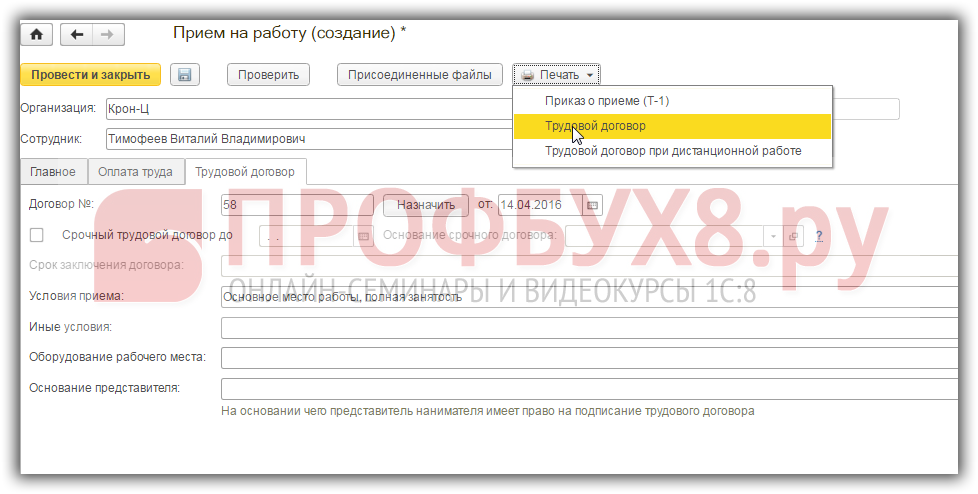Click open icon beside Основание срочного договора

coord(794,236)
